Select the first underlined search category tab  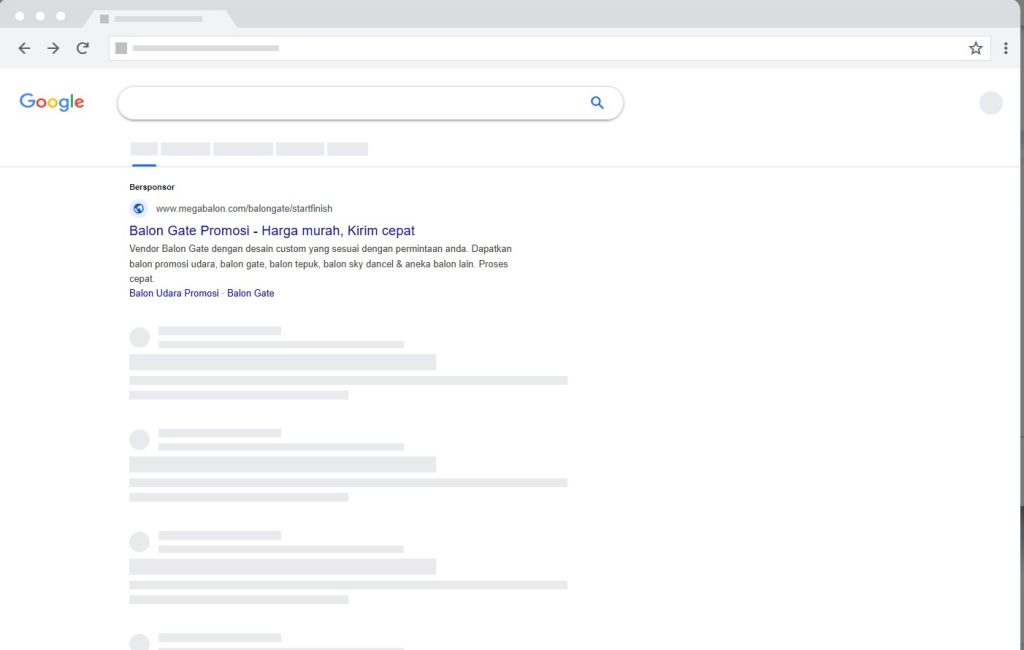144,150
